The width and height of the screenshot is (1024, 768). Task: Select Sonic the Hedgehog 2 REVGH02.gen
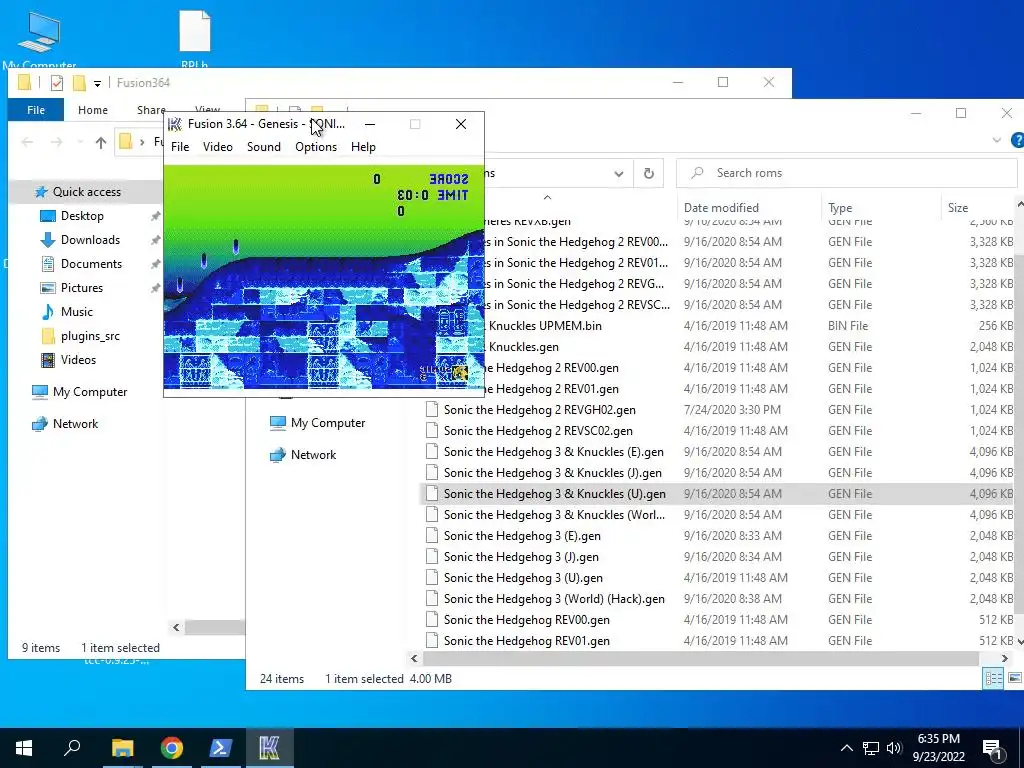pyautogui.click(x=718, y=410)
